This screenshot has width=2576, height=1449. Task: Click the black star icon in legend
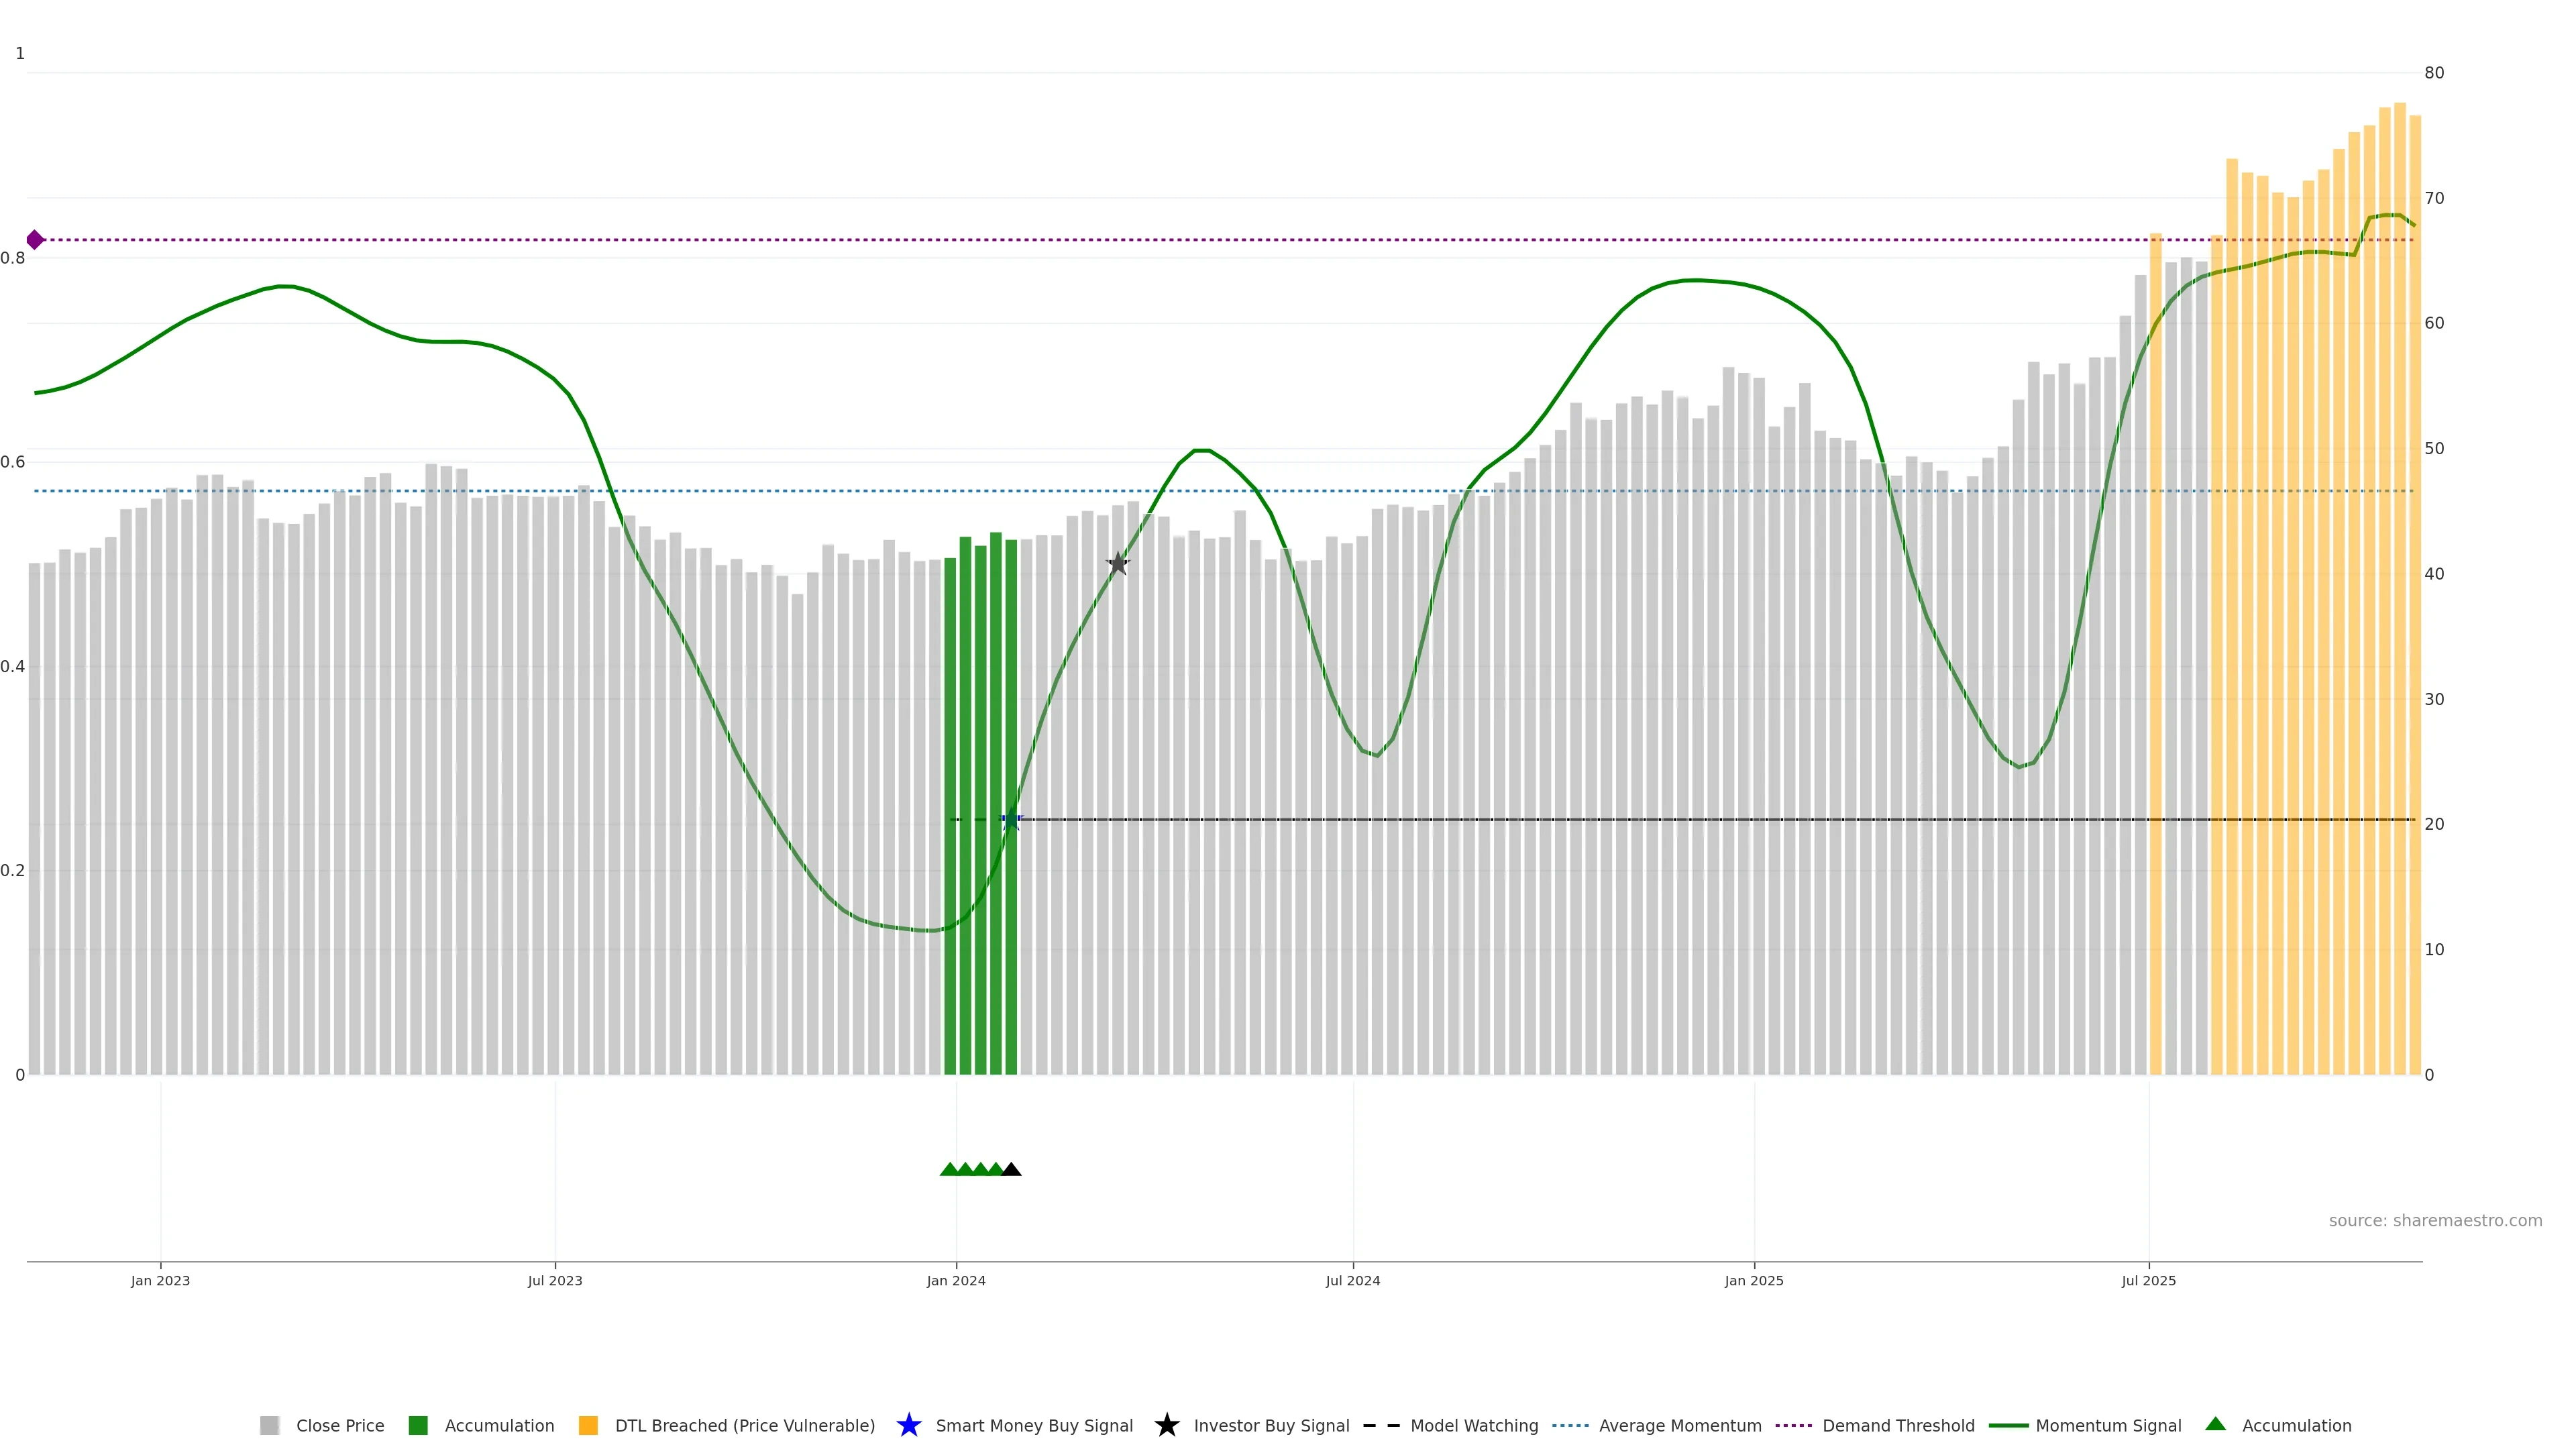1167,1426
